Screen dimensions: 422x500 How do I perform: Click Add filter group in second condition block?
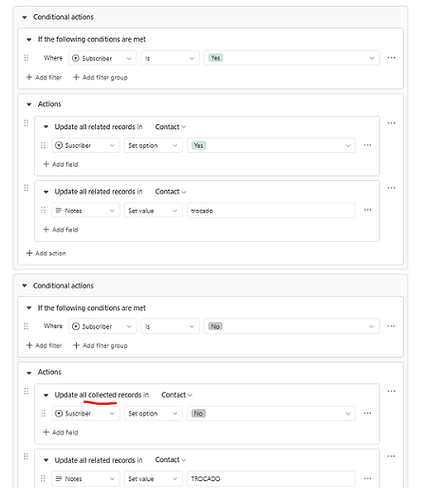click(100, 346)
